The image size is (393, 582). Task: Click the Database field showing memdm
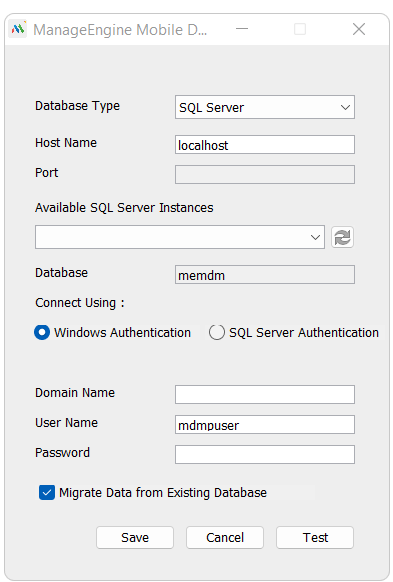click(x=265, y=275)
